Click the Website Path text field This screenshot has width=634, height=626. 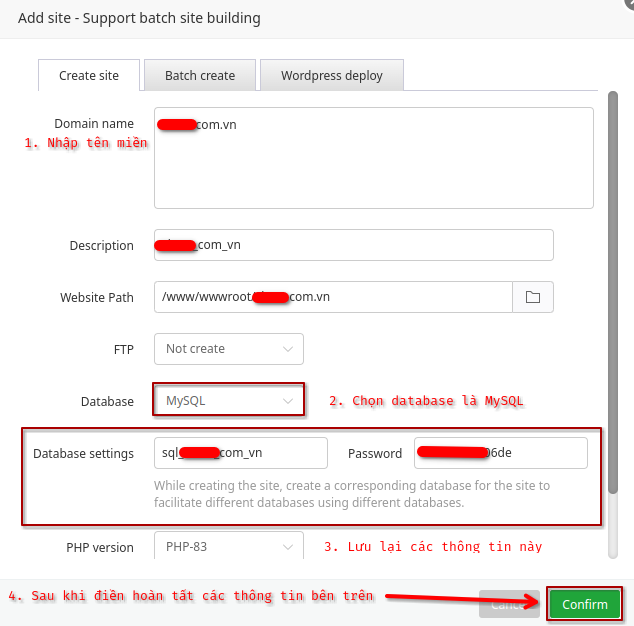[333, 297]
